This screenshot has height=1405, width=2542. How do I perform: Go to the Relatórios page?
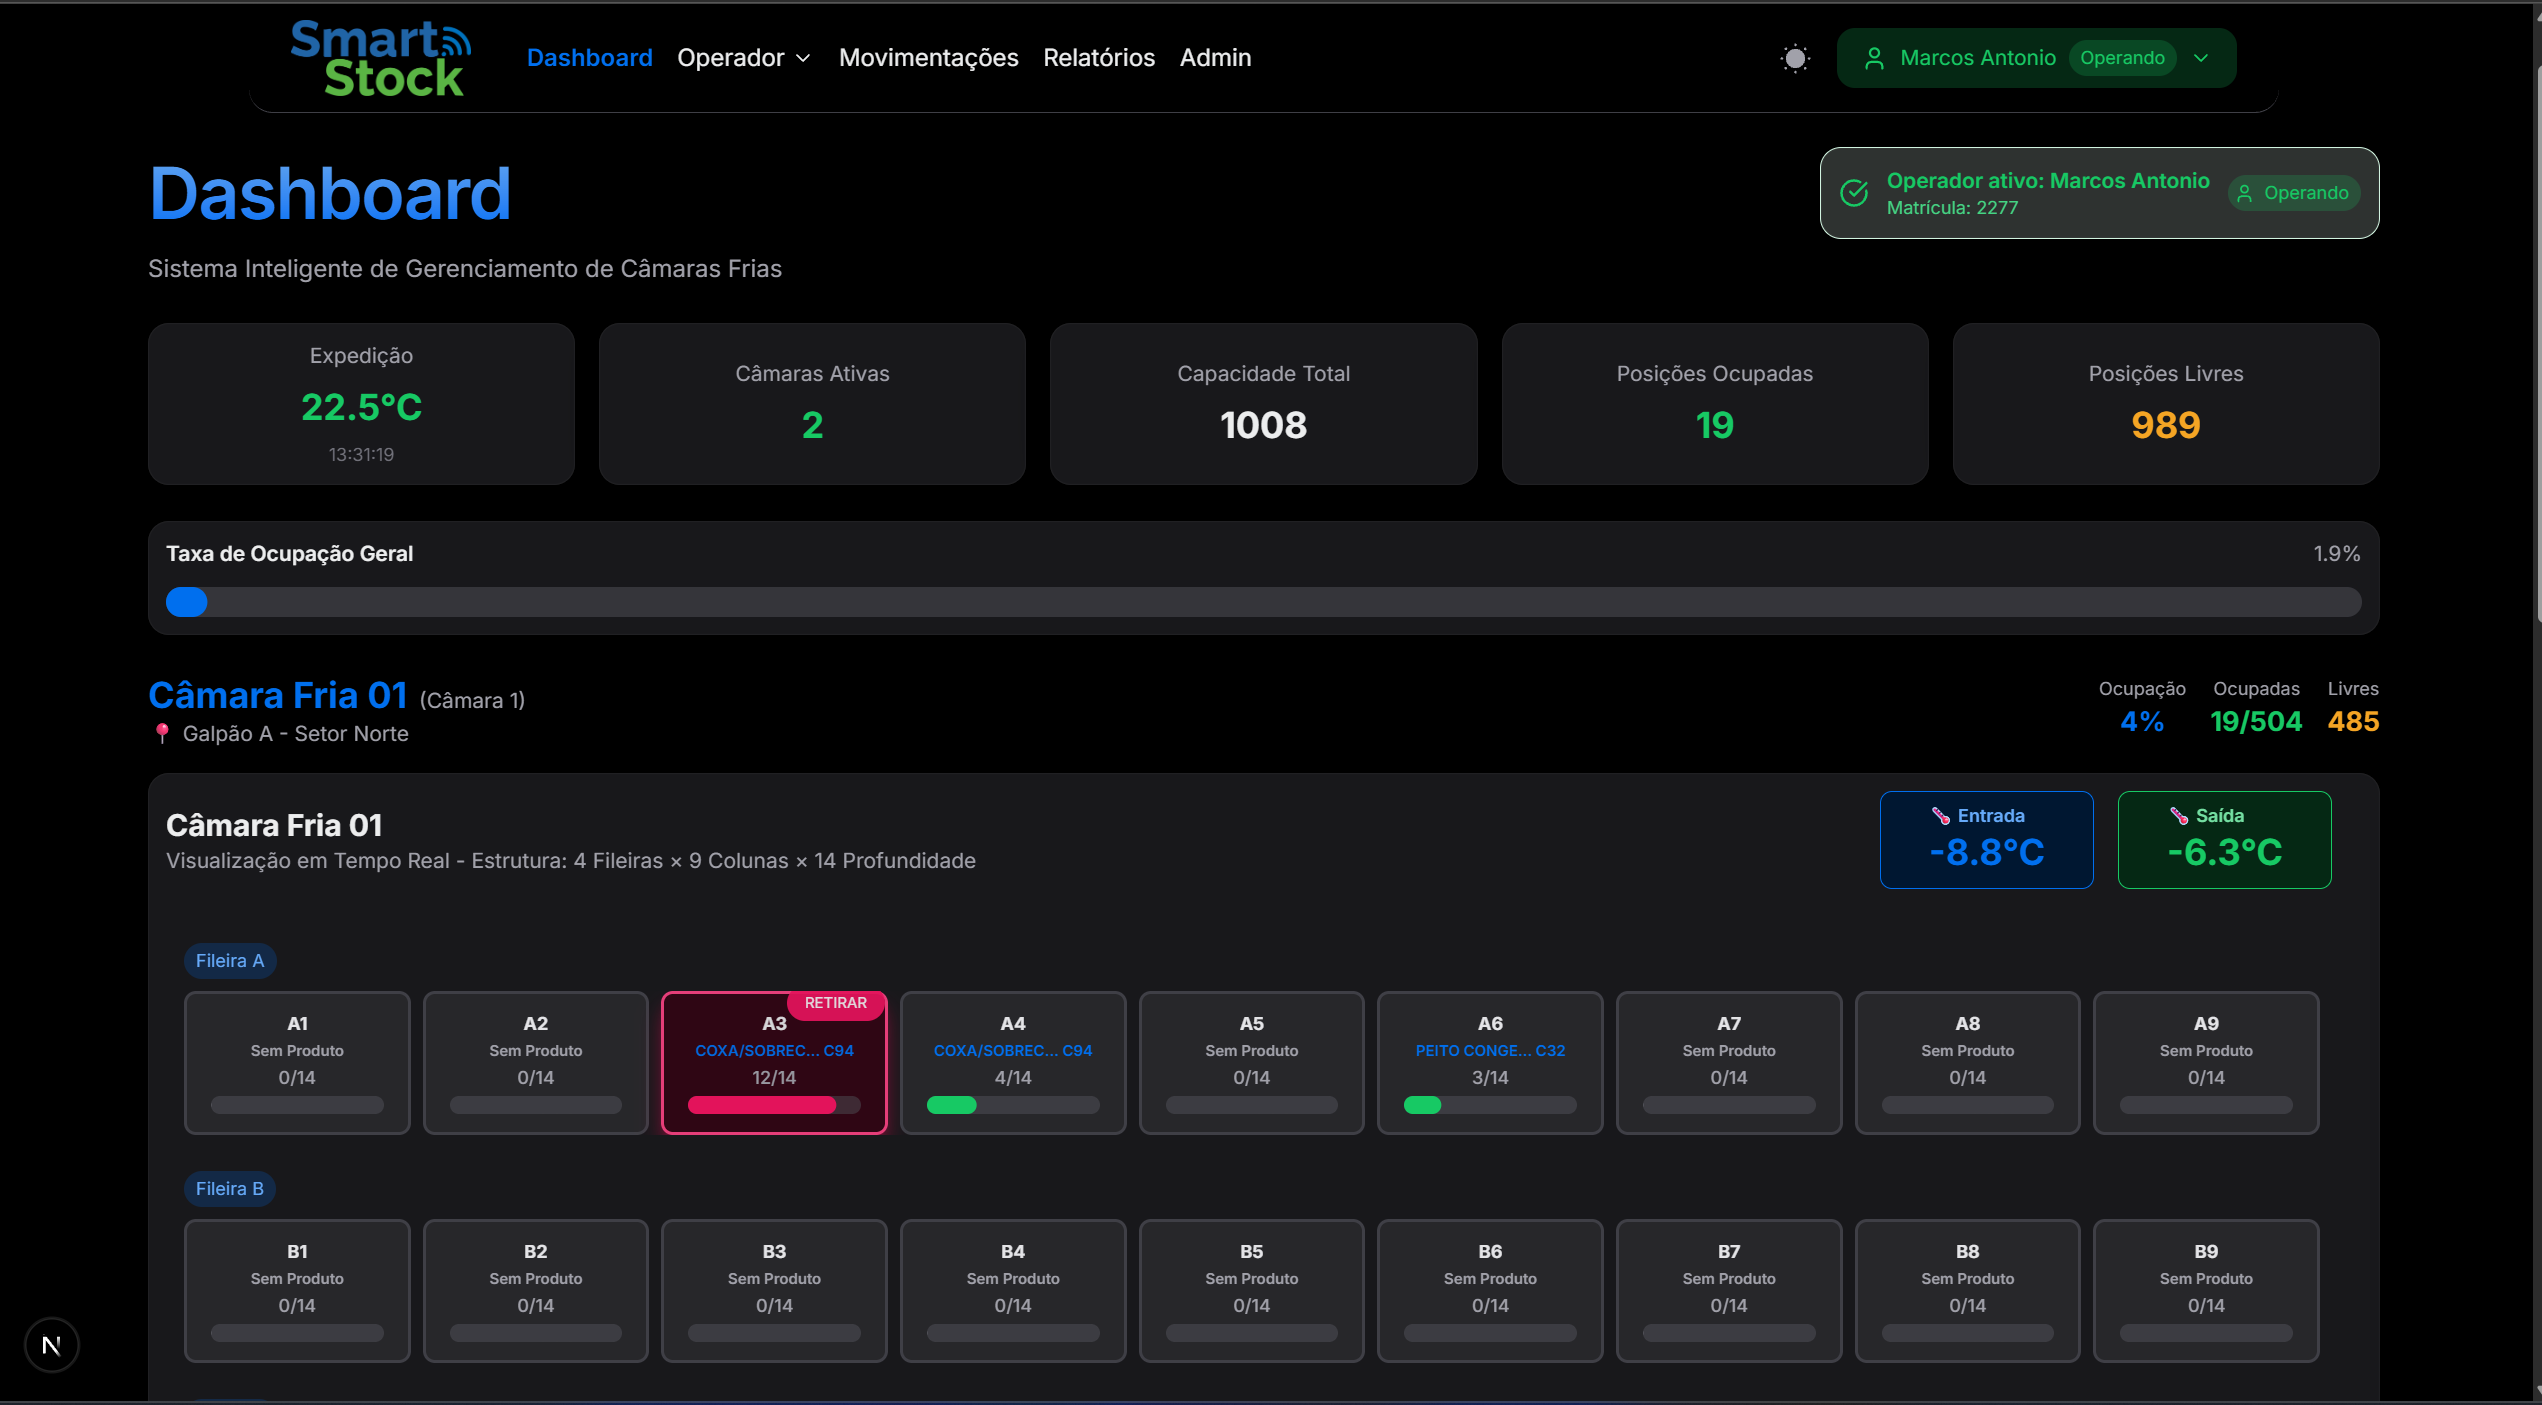1098,58
